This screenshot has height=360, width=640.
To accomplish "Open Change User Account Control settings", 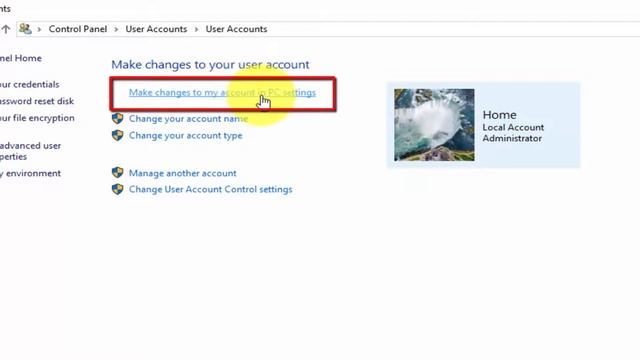I will click(x=211, y=189).
